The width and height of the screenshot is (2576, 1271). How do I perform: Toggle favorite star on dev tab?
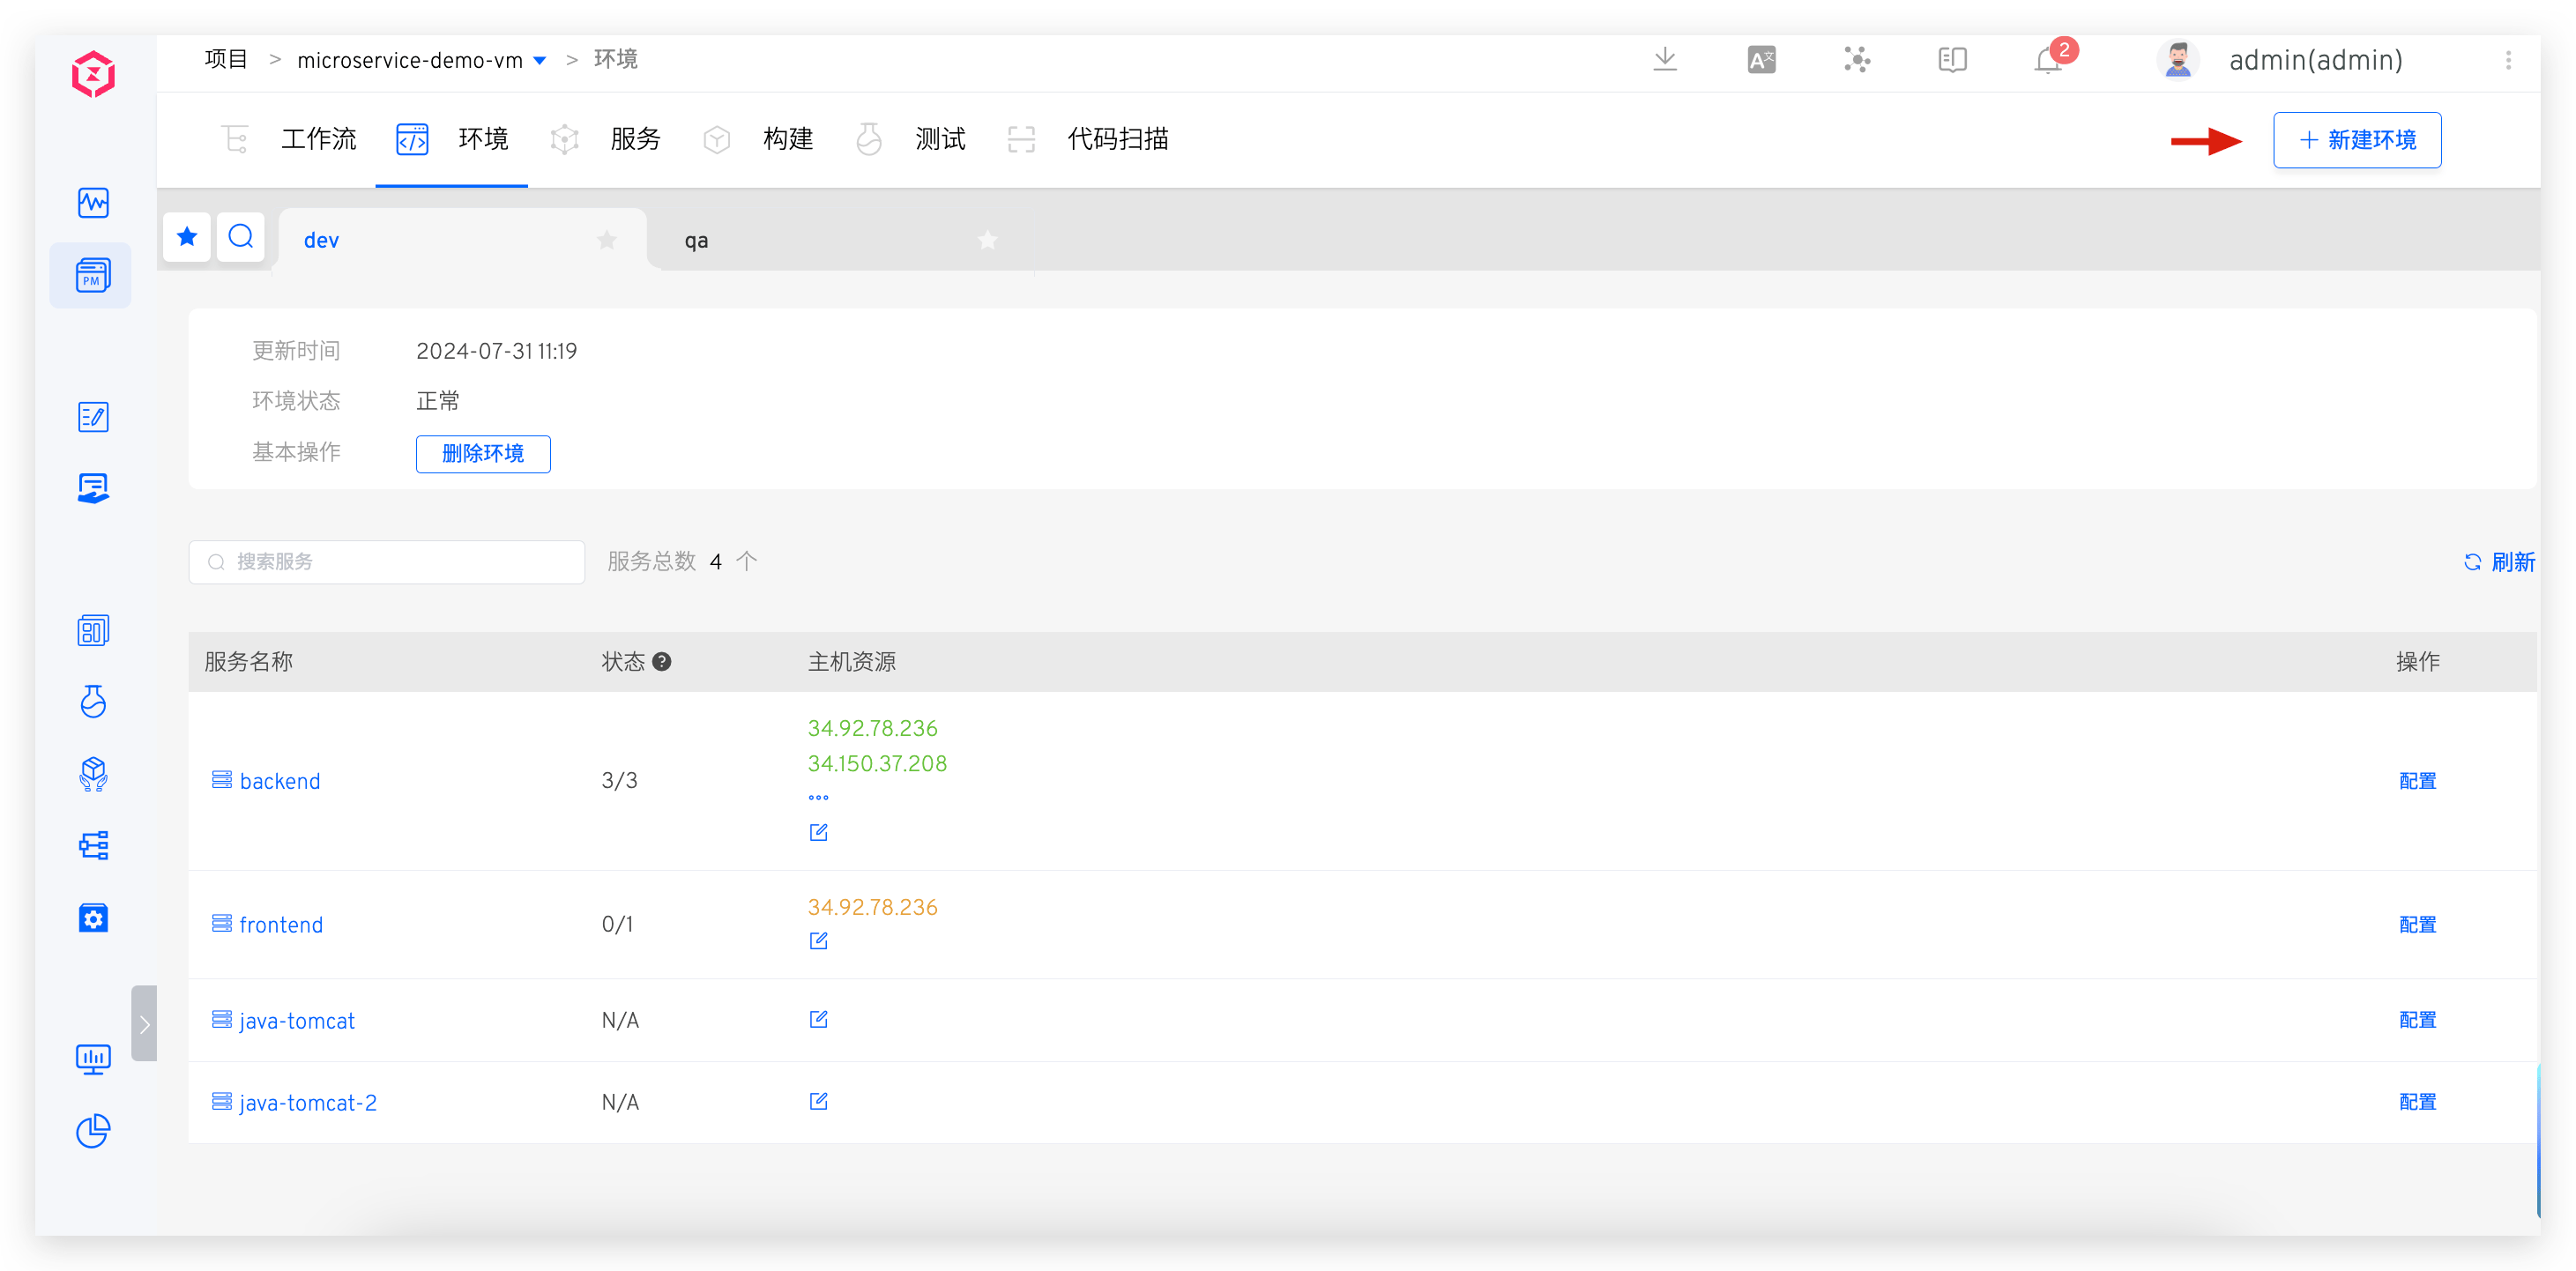(x=607, y=240)
